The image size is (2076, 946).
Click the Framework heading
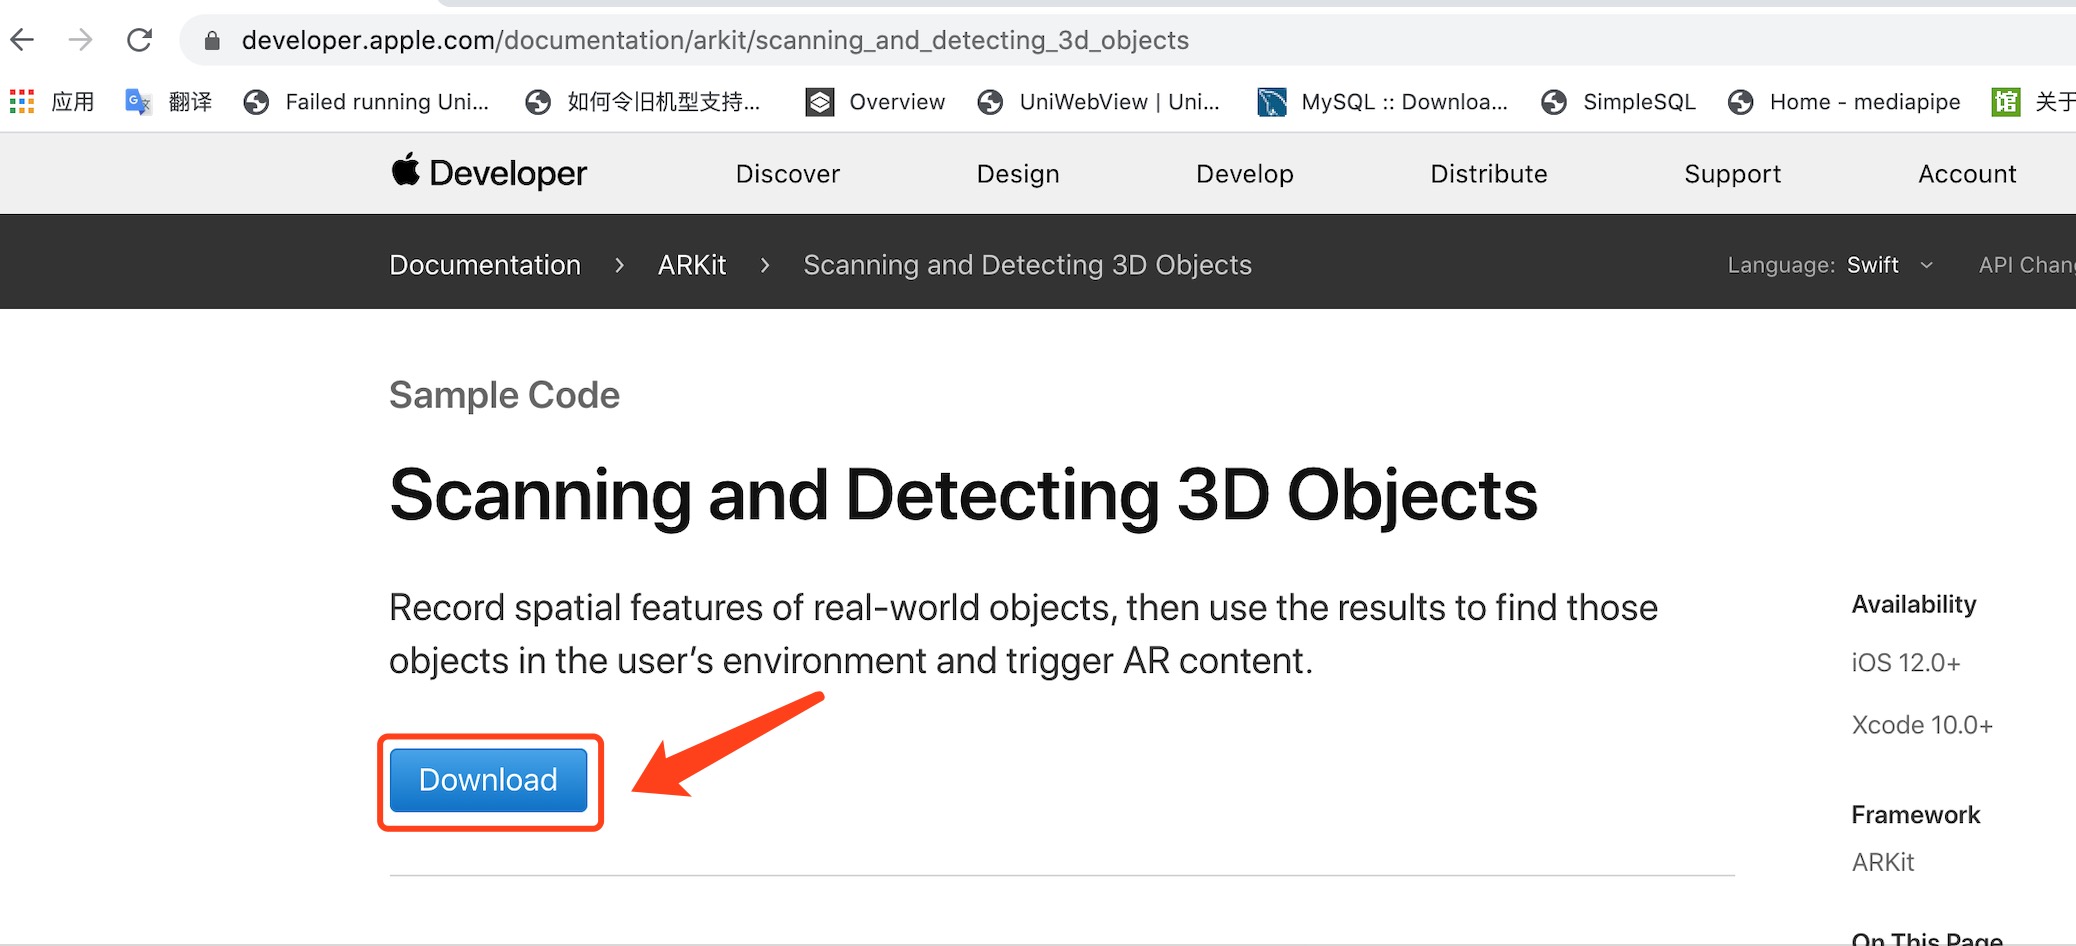1916,815
